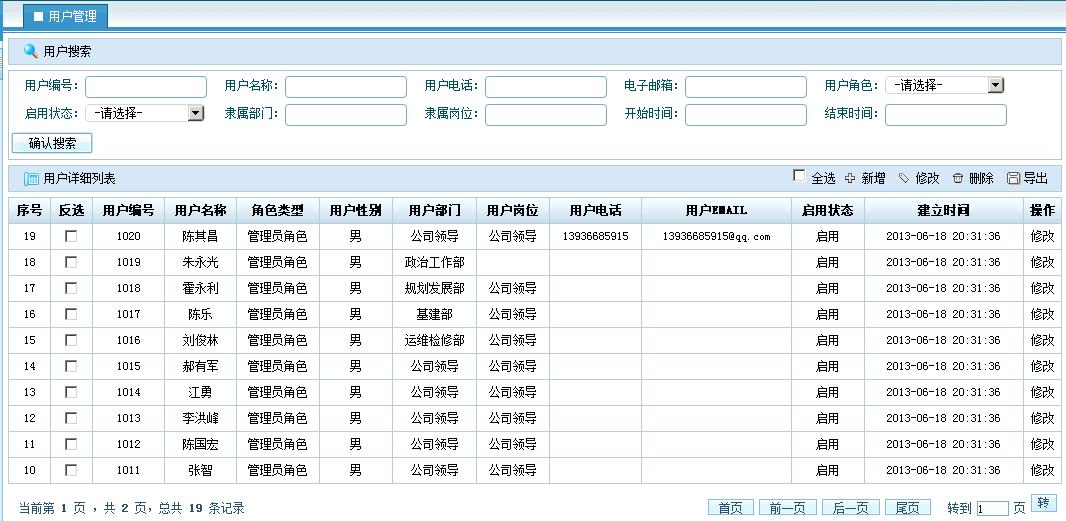Check the box for user 陈其昌

(x=71, y=236)
